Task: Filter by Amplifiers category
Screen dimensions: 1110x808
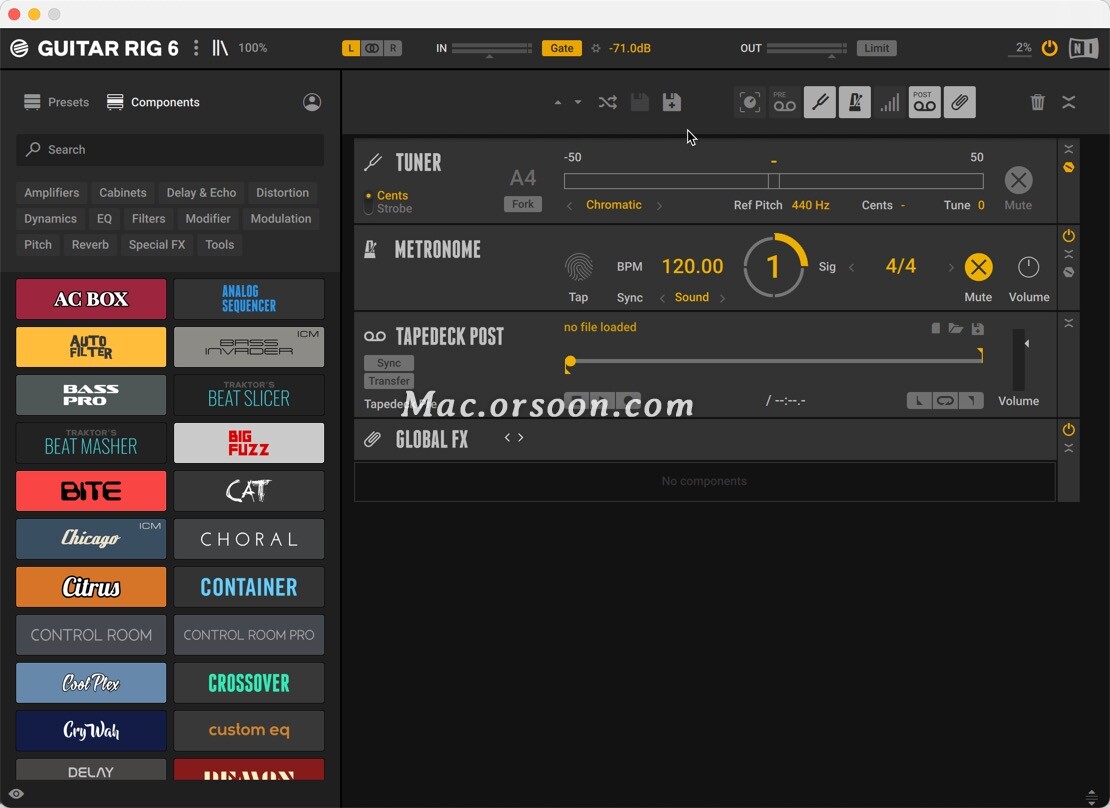Action: tap(52, 193)
